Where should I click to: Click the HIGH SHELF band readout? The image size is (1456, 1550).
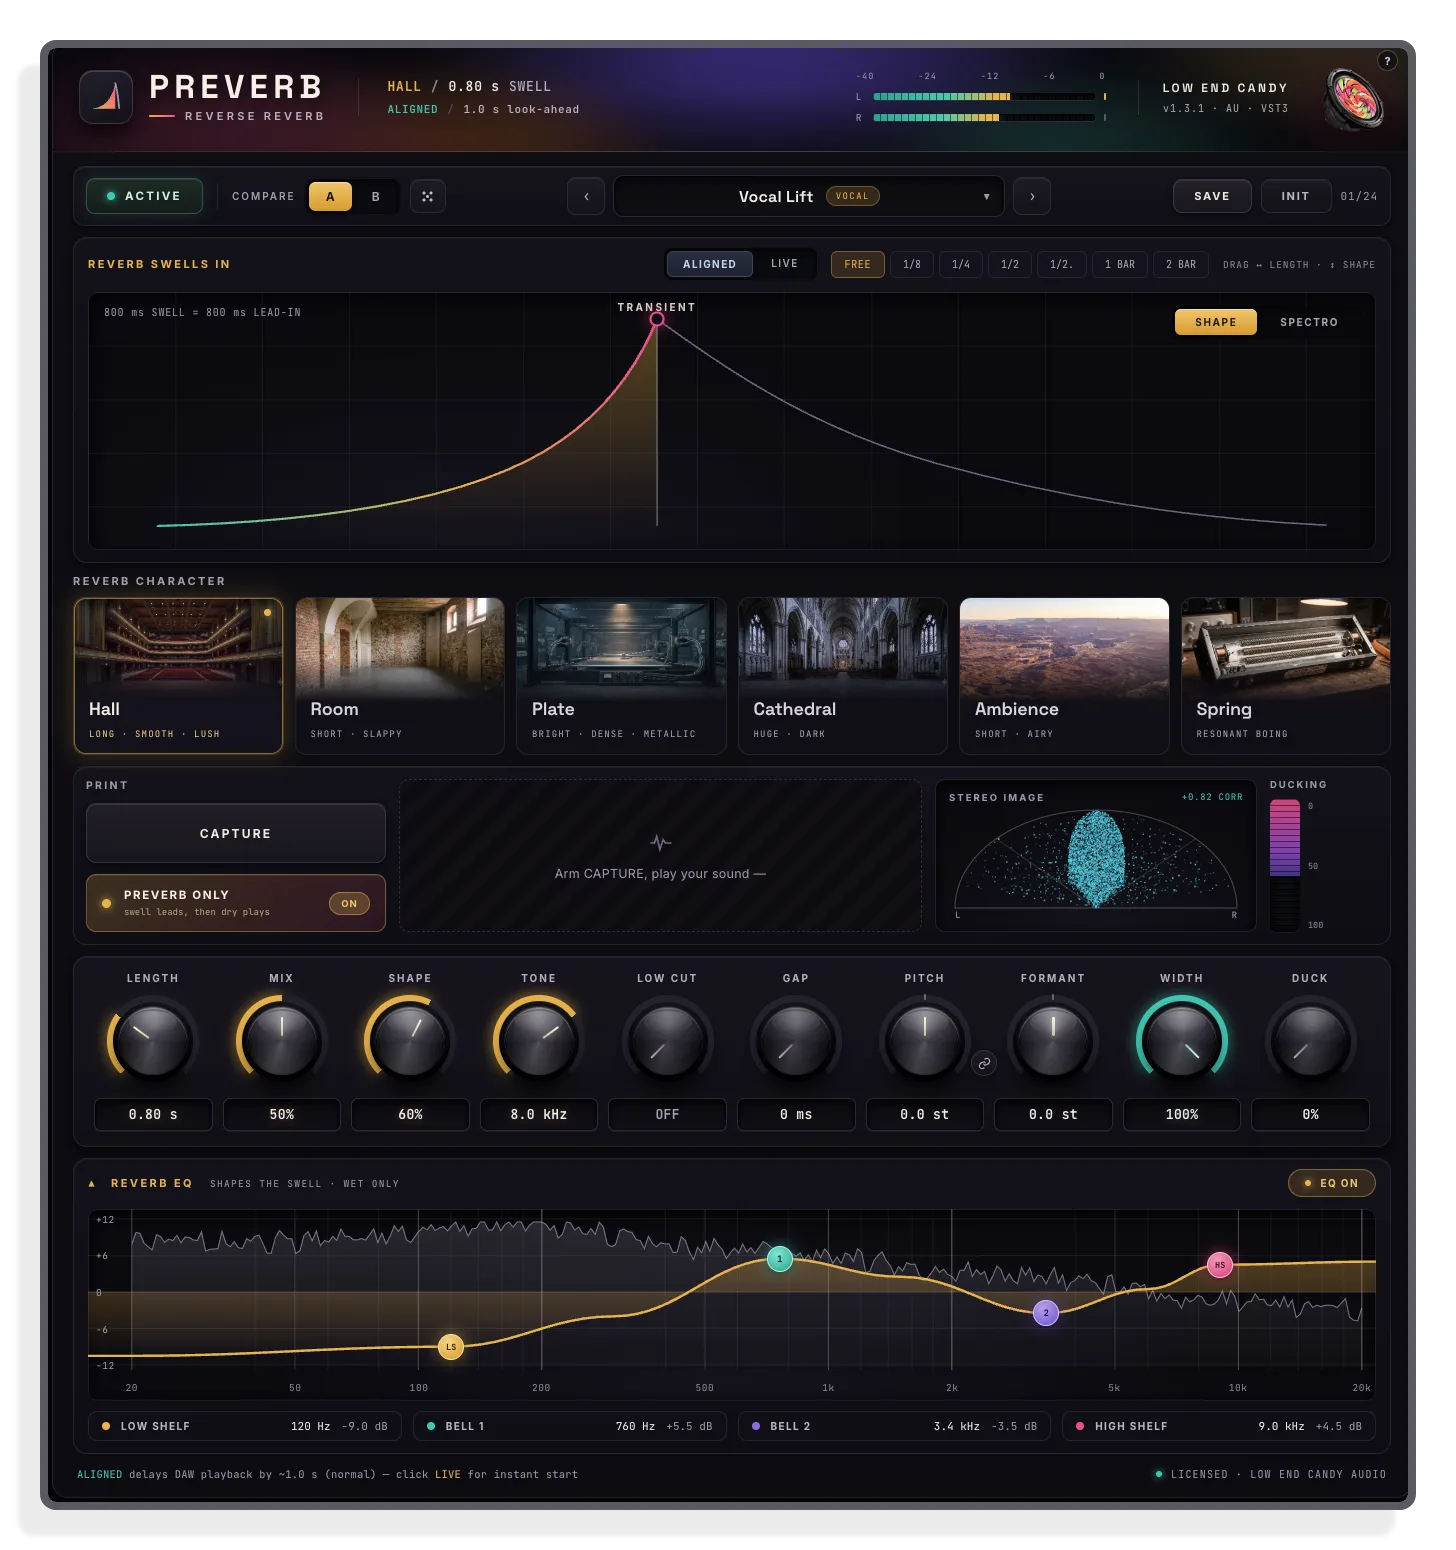click(1219, 1426)
